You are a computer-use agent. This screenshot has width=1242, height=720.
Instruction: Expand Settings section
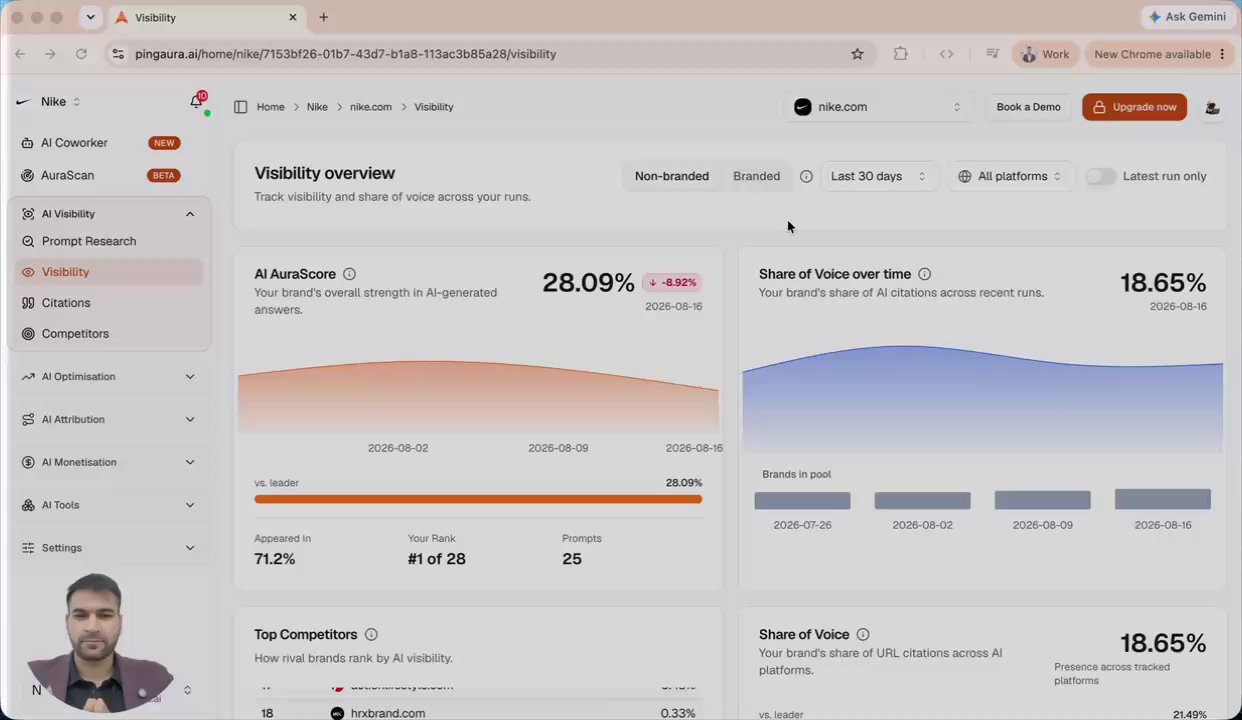(x=108, y=548)
